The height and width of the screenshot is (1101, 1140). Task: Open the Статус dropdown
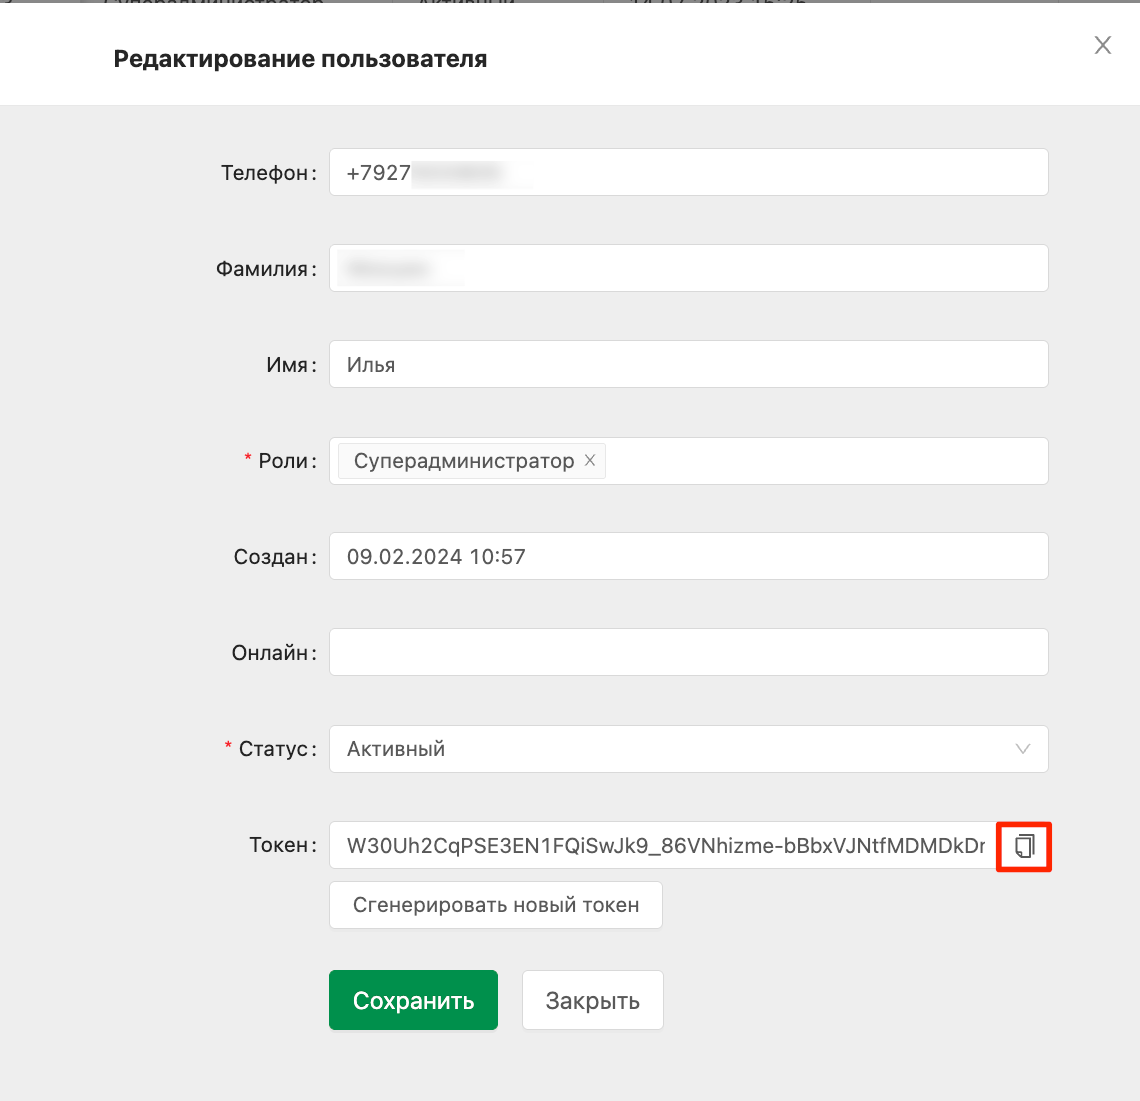(x=688, y=749)
